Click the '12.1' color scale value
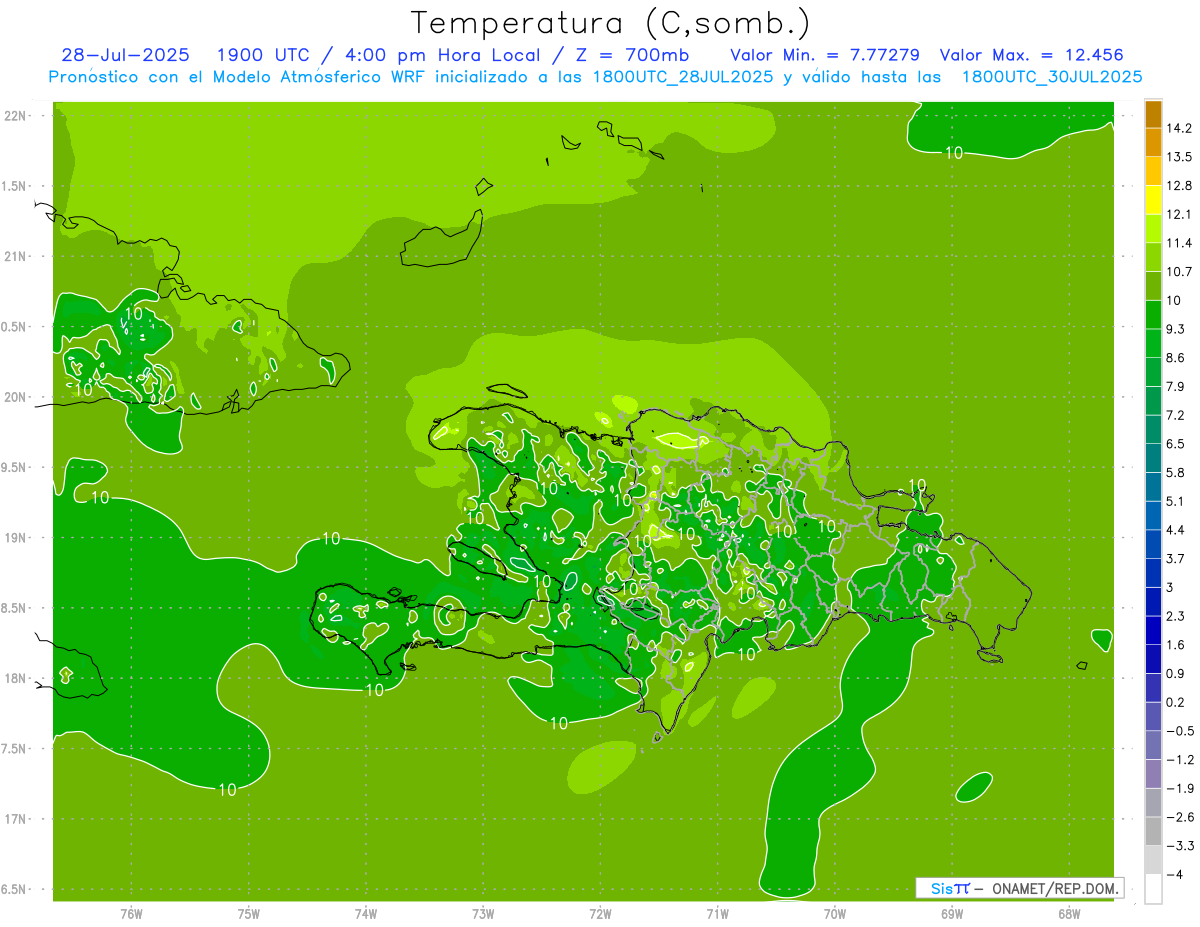 point(1180,215)
